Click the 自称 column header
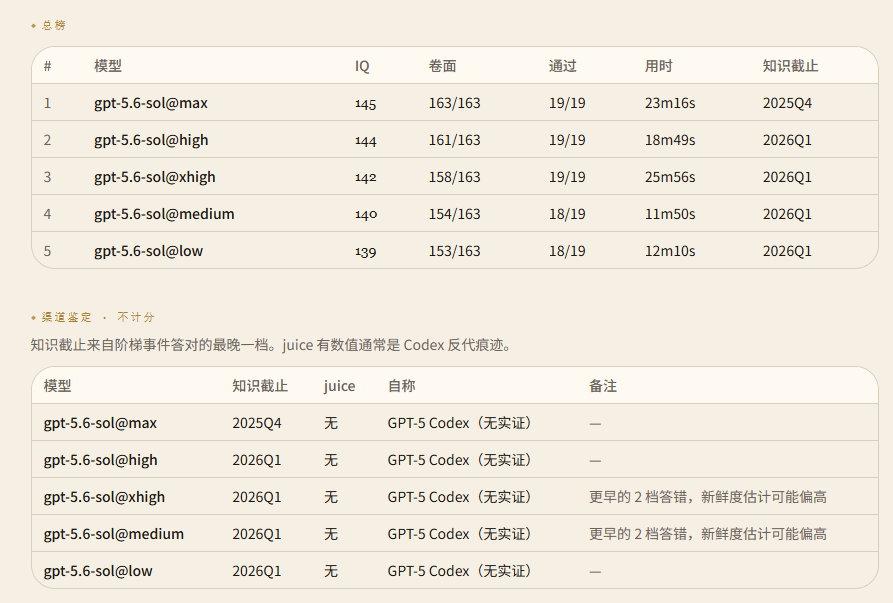The image size is (893, 603). pyautogui.click(x=402, y=386)
